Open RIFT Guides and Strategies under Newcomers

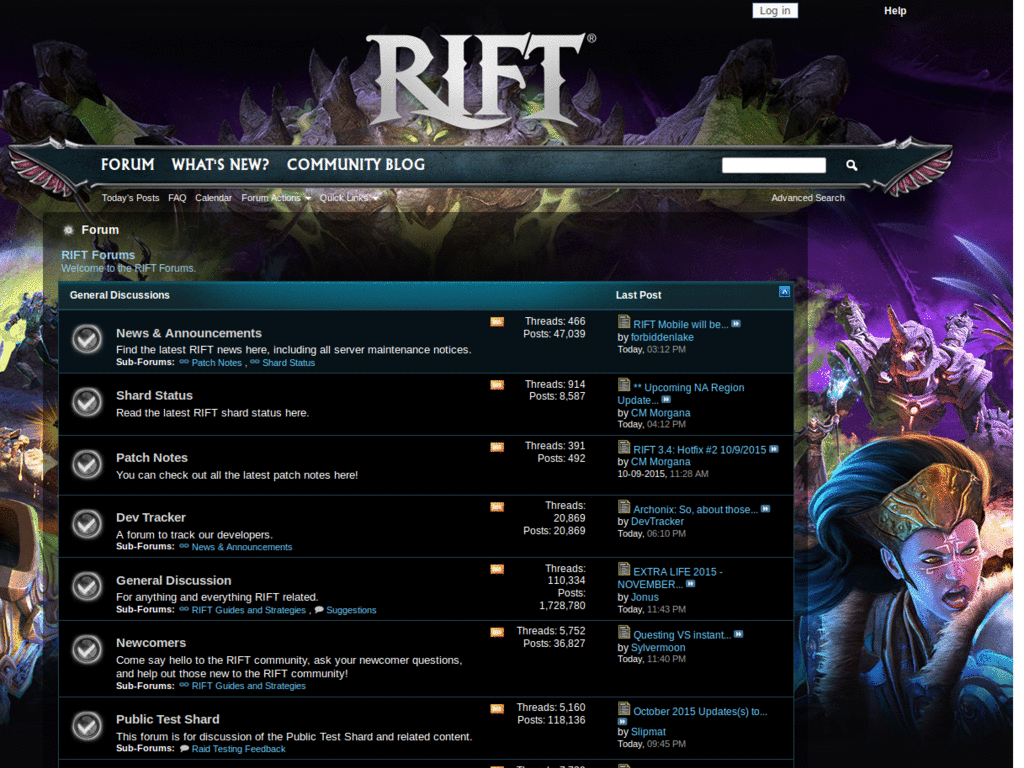tap(248, 686)
